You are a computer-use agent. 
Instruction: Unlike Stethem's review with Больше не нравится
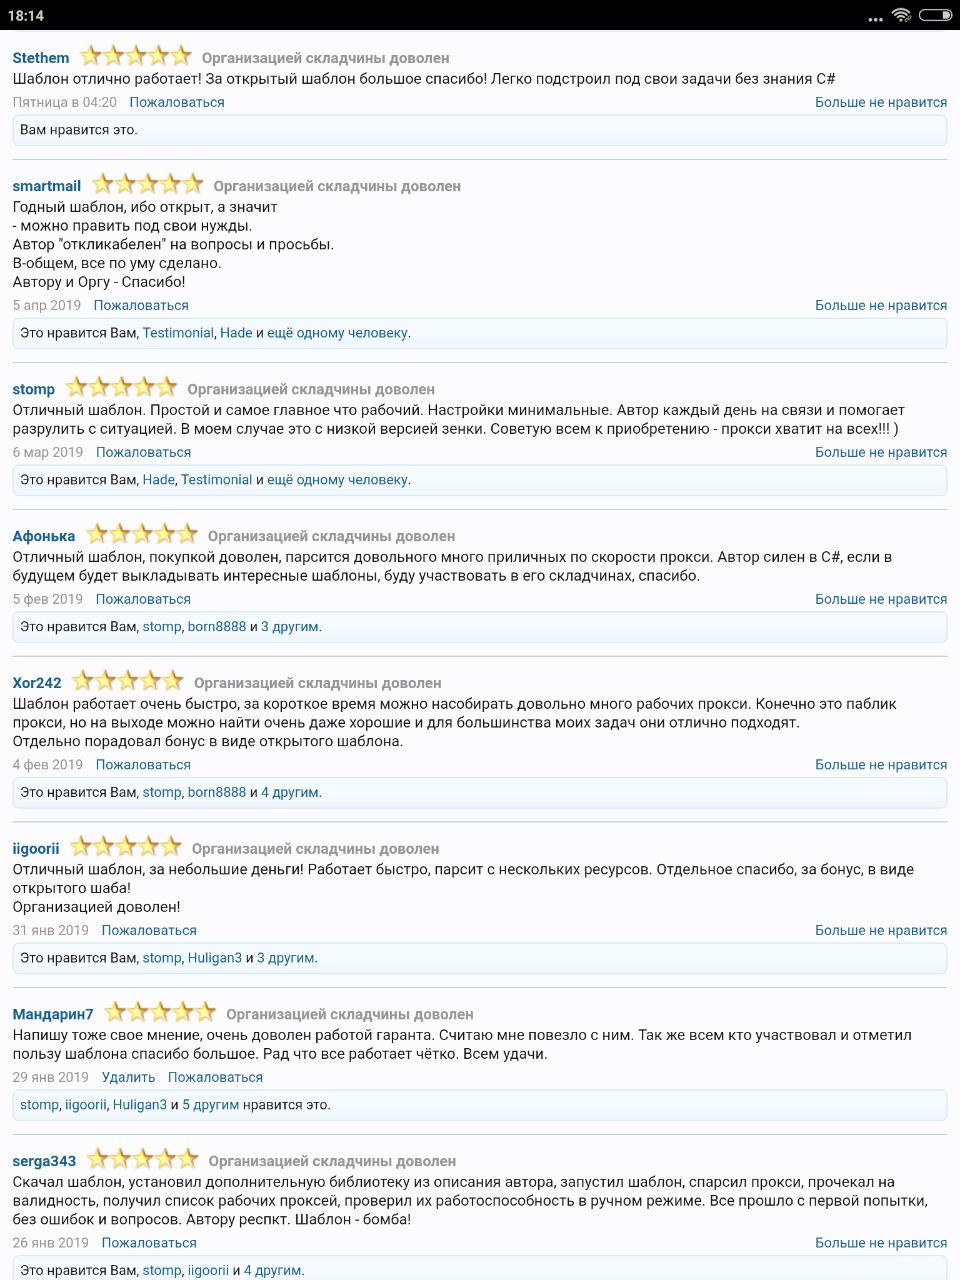(880, 102)
